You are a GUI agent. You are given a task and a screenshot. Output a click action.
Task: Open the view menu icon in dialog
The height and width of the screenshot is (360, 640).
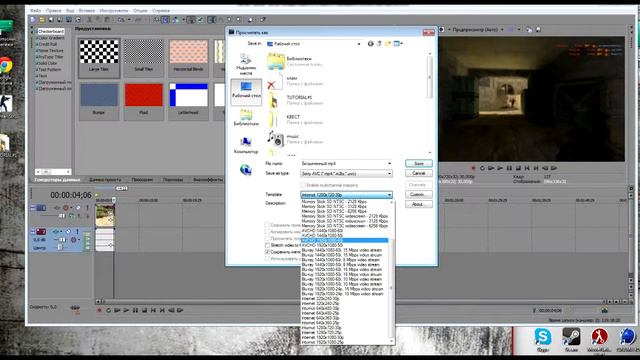pos(398,44)
